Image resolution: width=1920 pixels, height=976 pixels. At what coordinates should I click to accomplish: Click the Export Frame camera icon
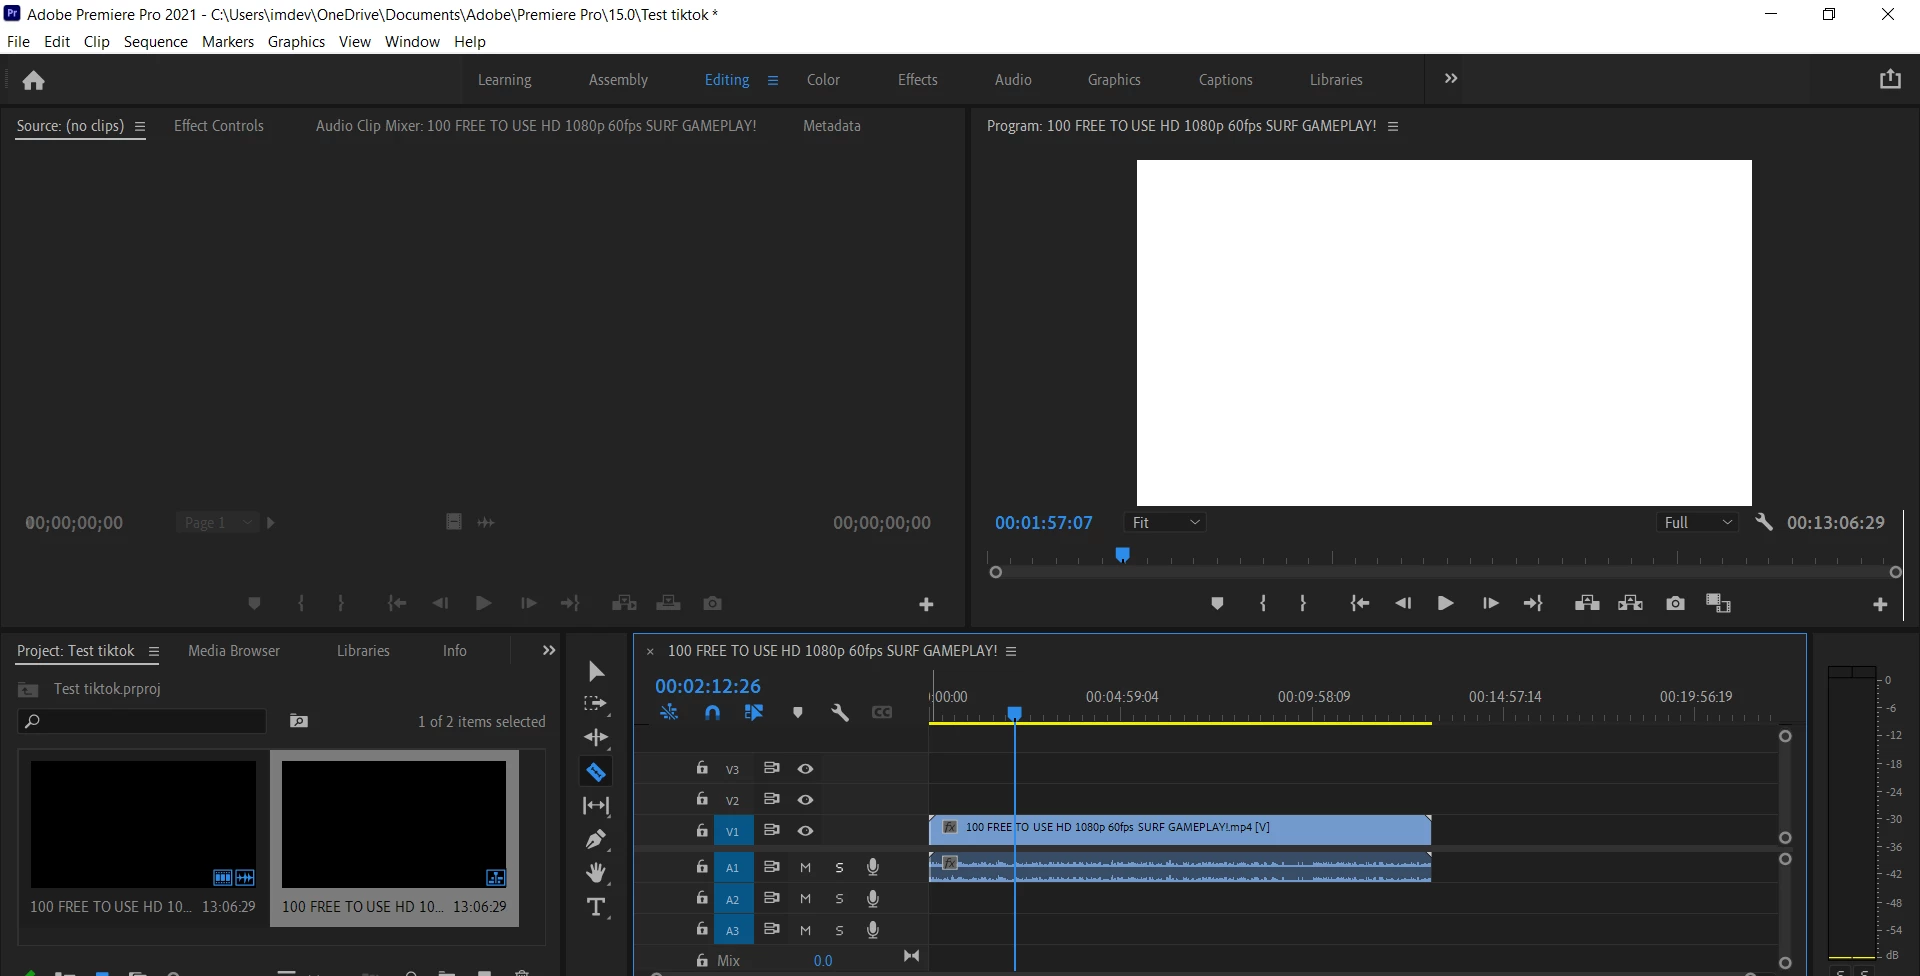click(1675, 603)
